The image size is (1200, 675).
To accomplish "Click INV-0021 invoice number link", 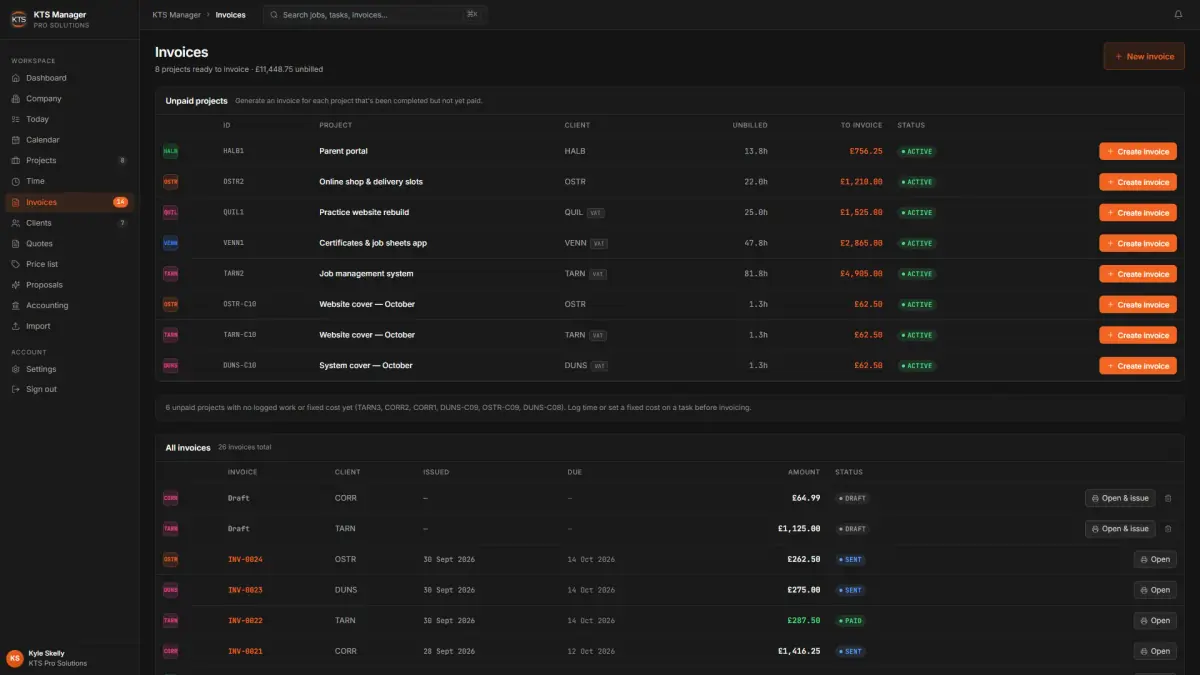I will (245, 651).
